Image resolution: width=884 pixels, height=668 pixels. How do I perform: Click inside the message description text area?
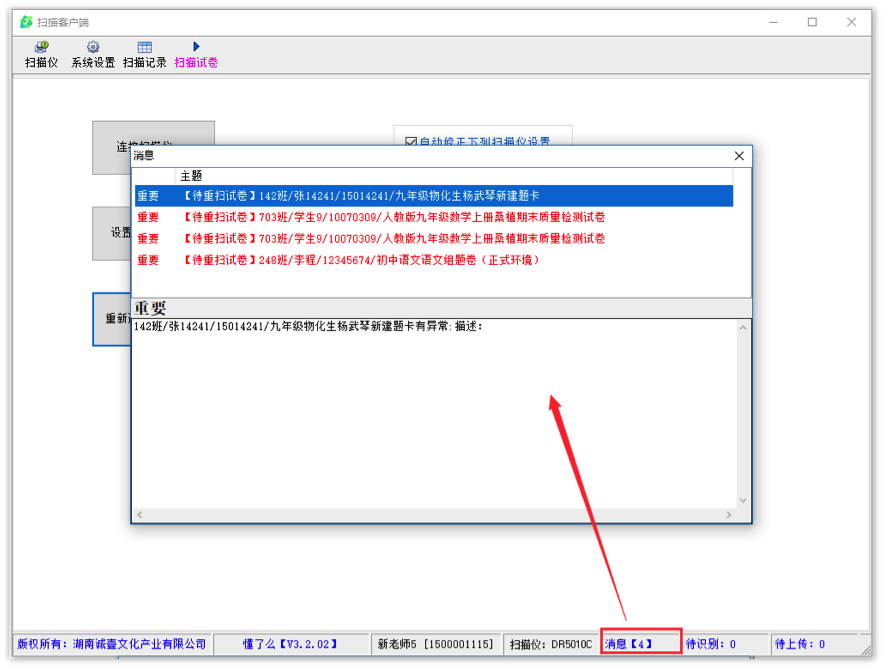[440, 420]
